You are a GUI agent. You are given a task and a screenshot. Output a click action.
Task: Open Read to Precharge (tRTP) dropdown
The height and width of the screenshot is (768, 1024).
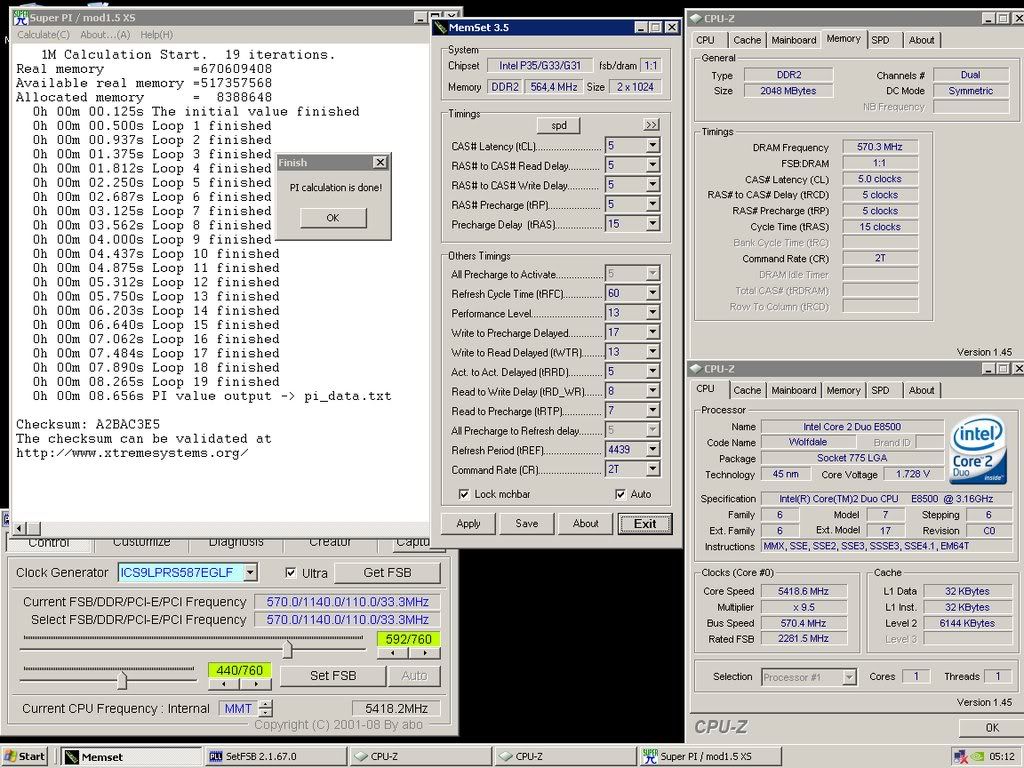[652, 411]
